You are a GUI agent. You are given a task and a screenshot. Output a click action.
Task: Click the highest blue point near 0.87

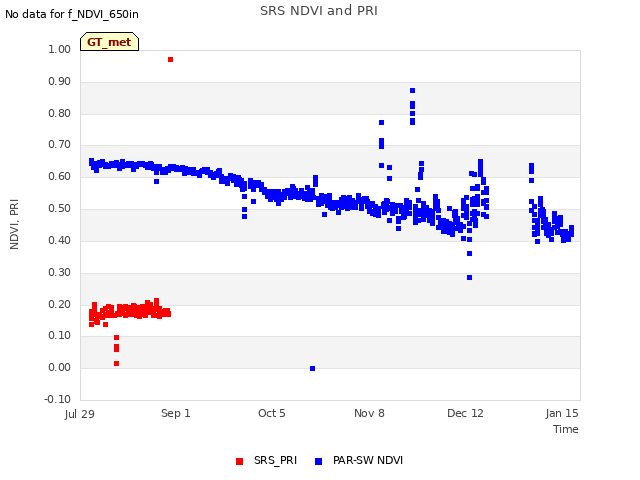[x=413, y=91]
